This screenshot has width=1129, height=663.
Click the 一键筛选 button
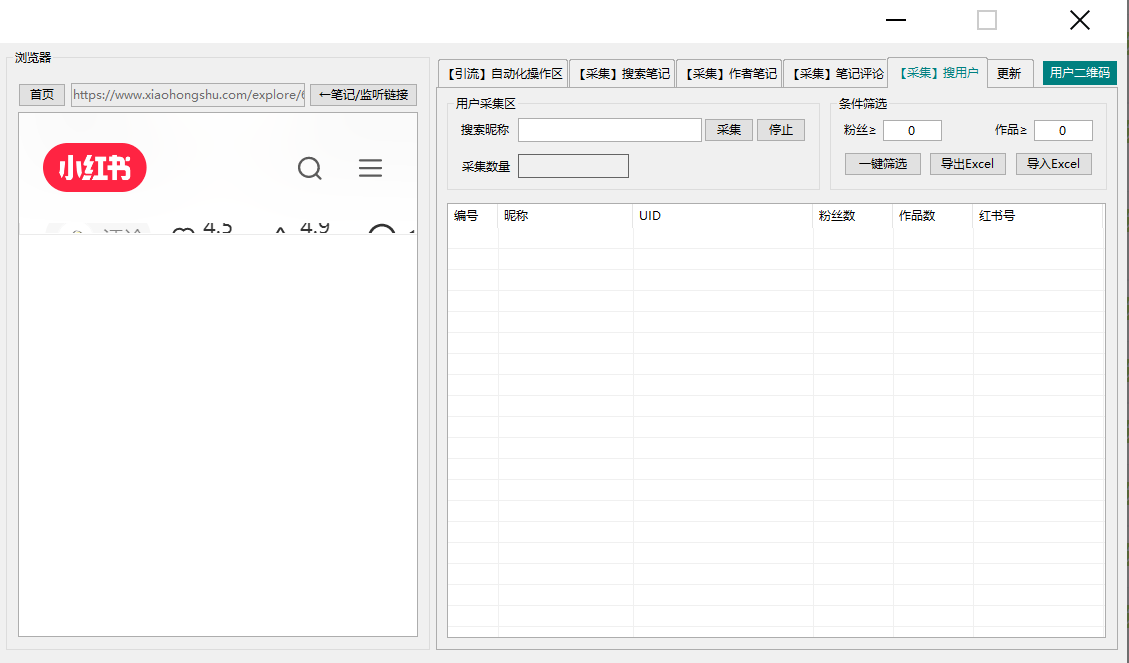882,164
